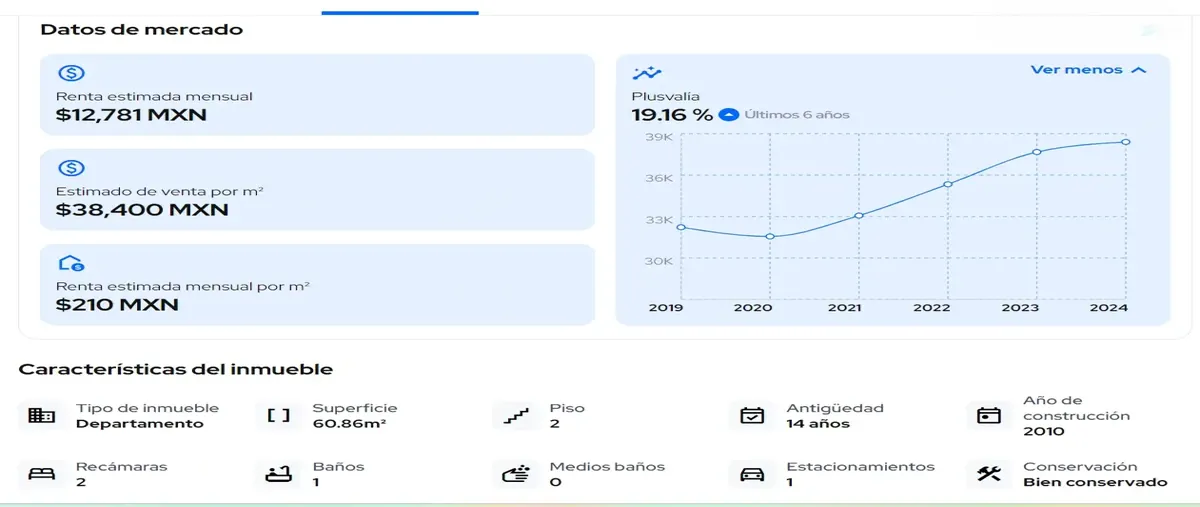
Task: Click the Datos de mercado heading
Action: coord(141,30)
